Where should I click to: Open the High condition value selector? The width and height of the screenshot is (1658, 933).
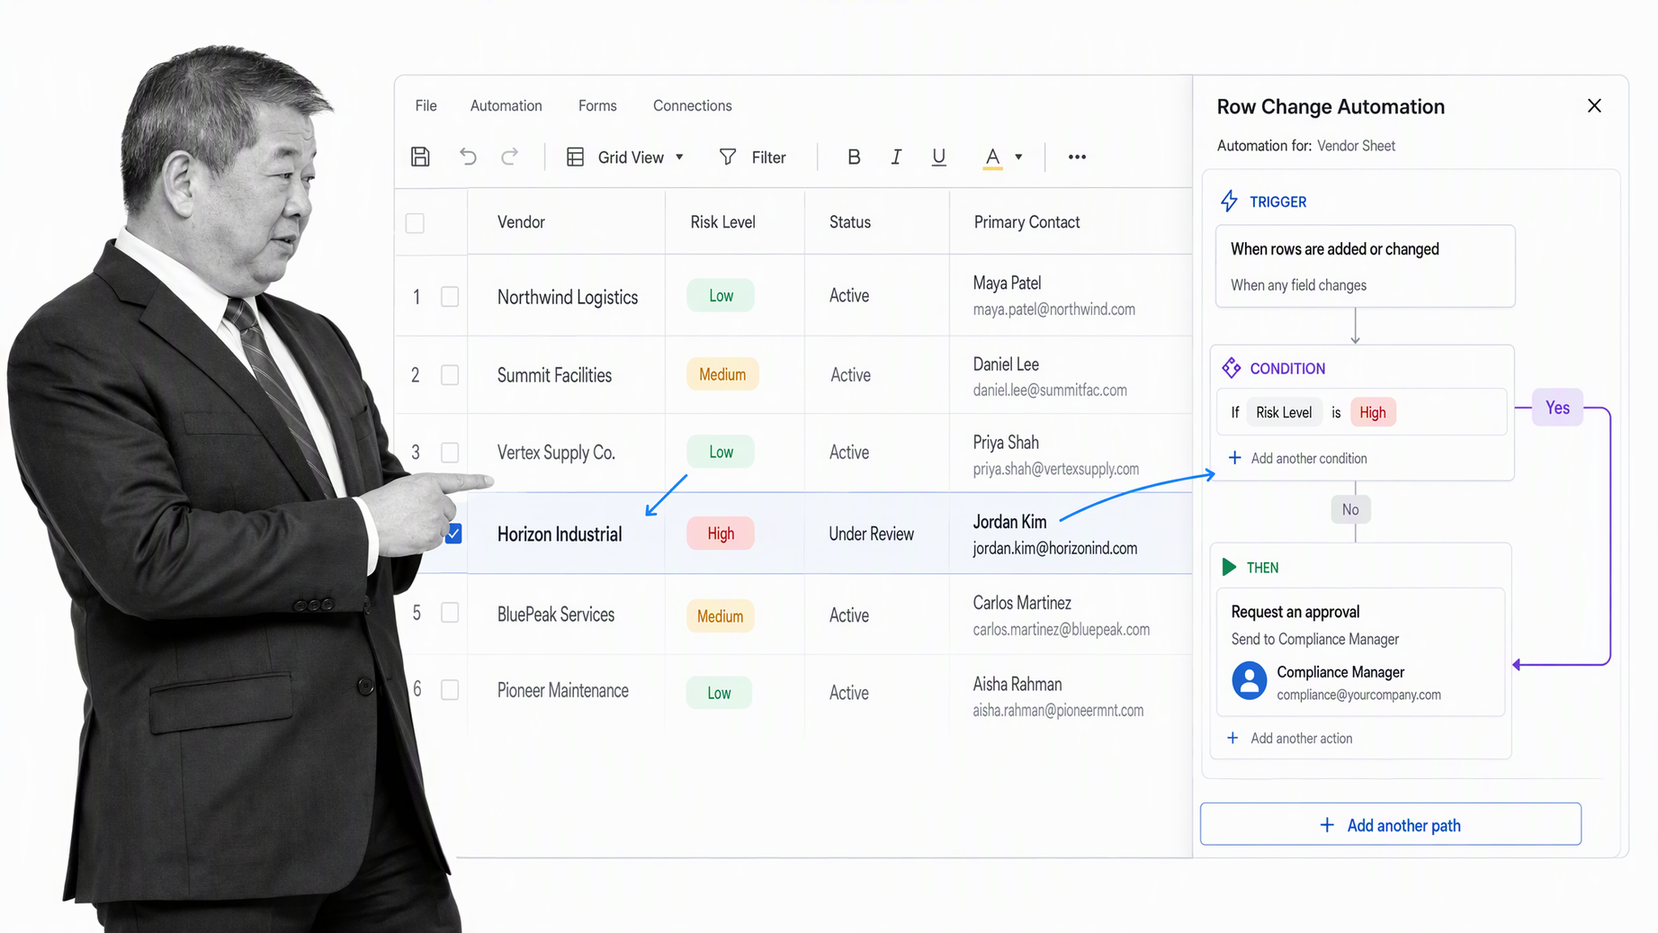(x=1373, y=412)
